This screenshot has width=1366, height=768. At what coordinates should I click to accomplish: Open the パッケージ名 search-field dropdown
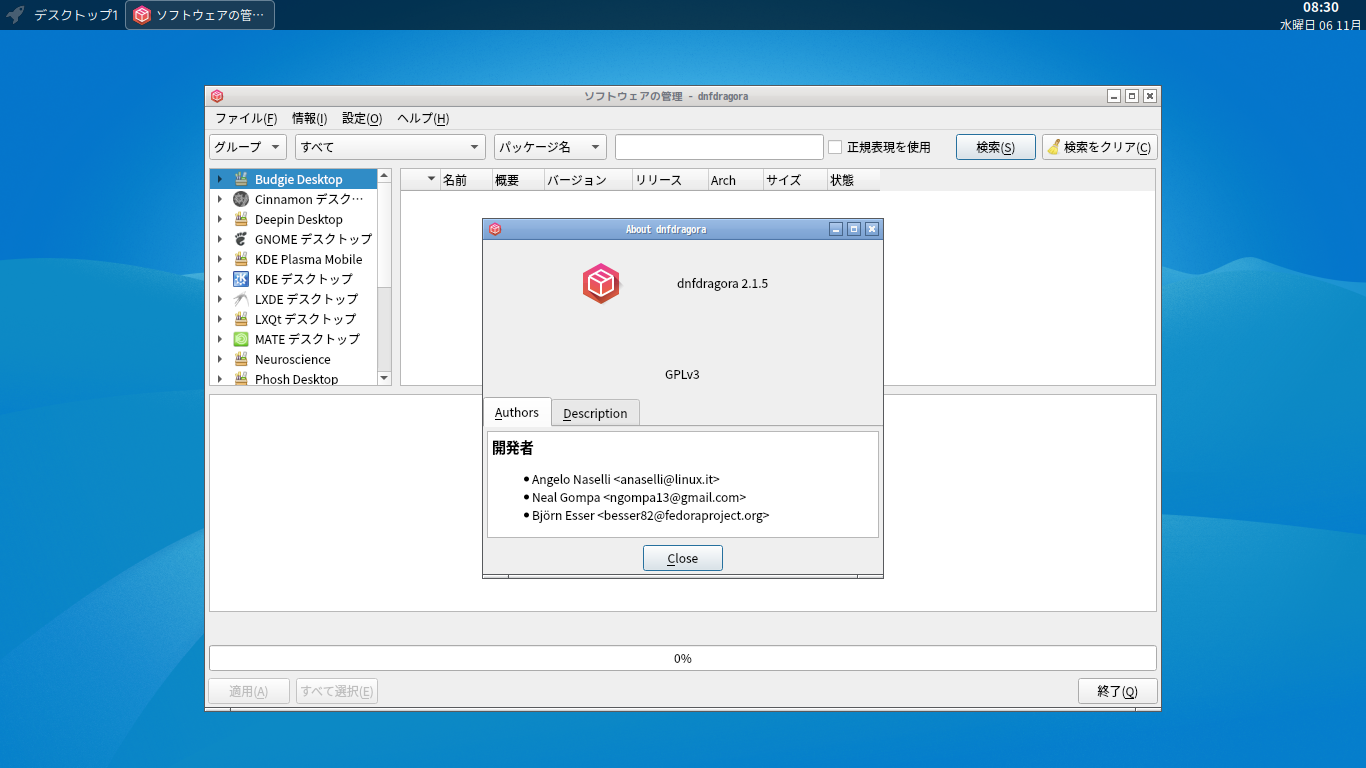pyautogui.click(x=550, y=147)
